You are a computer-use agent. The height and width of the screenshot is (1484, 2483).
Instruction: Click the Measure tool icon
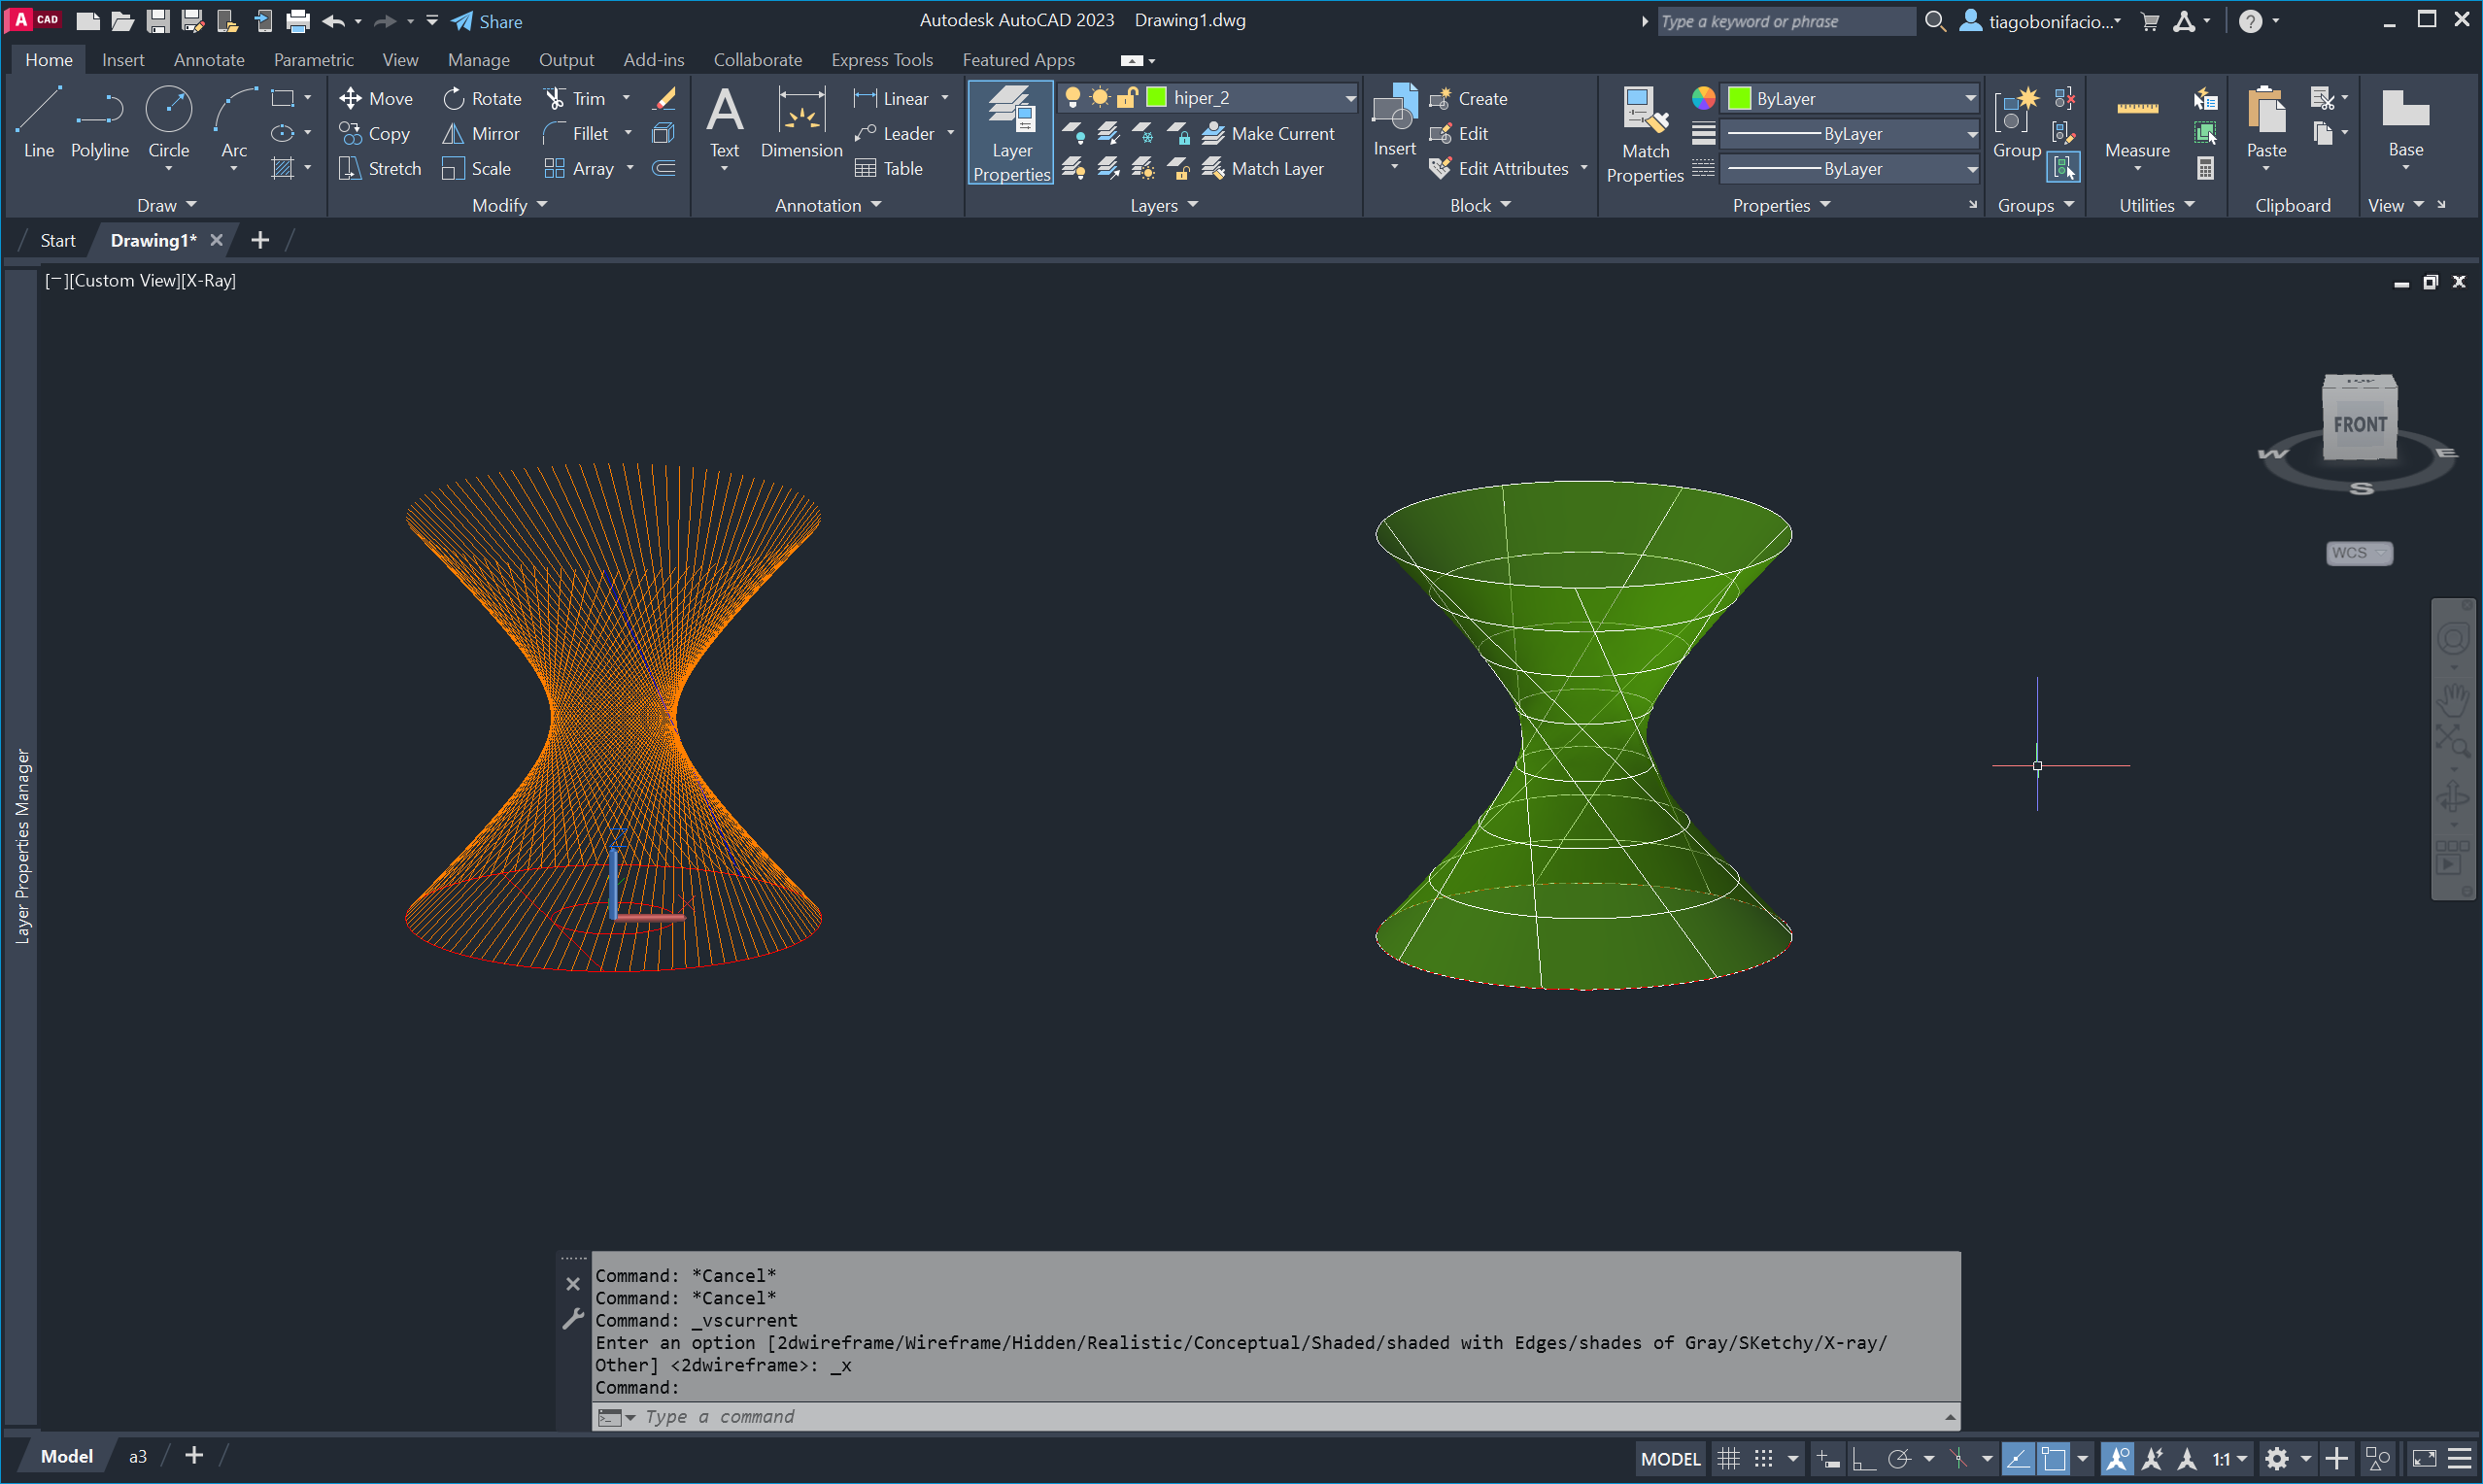tap(2136, 110)
